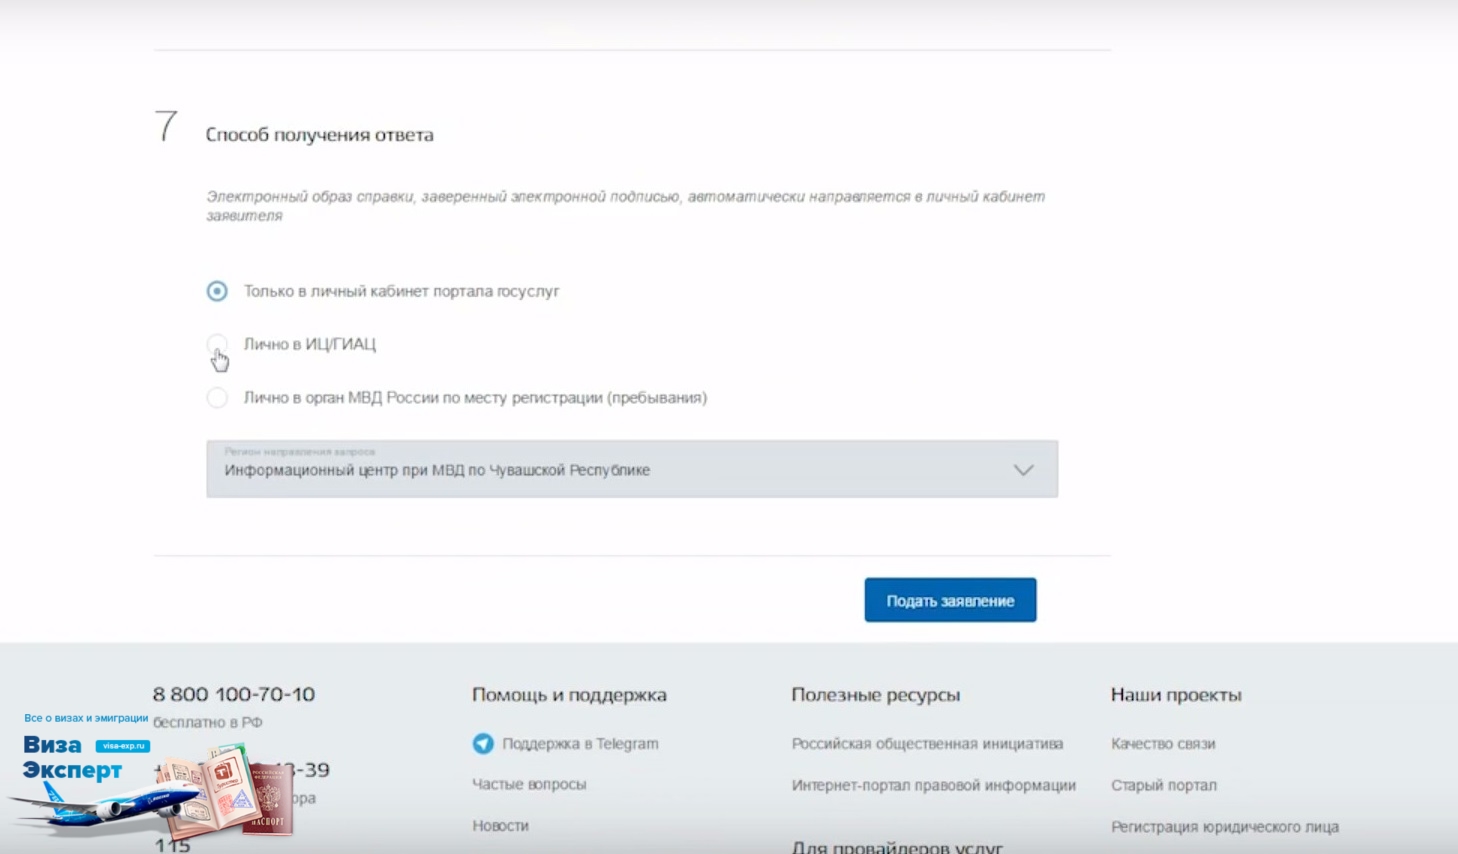Open 'Частые вопросы' link
The height and width of the screenshot is (854, 1458).
coord(529,785)
